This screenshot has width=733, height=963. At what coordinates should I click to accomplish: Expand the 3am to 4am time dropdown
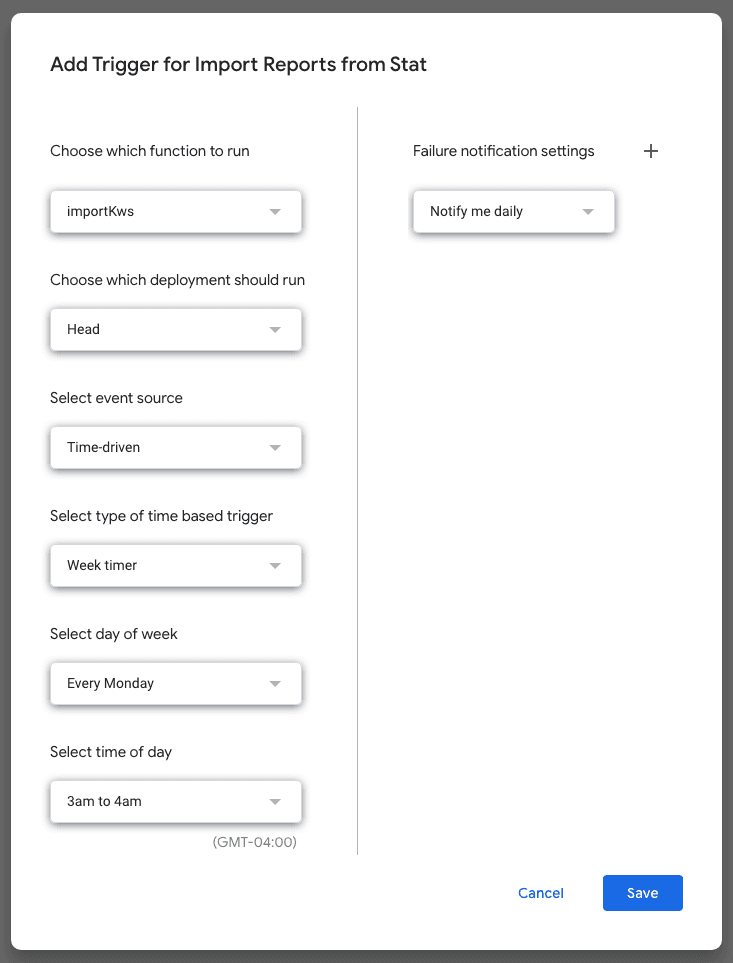(176, 801)
